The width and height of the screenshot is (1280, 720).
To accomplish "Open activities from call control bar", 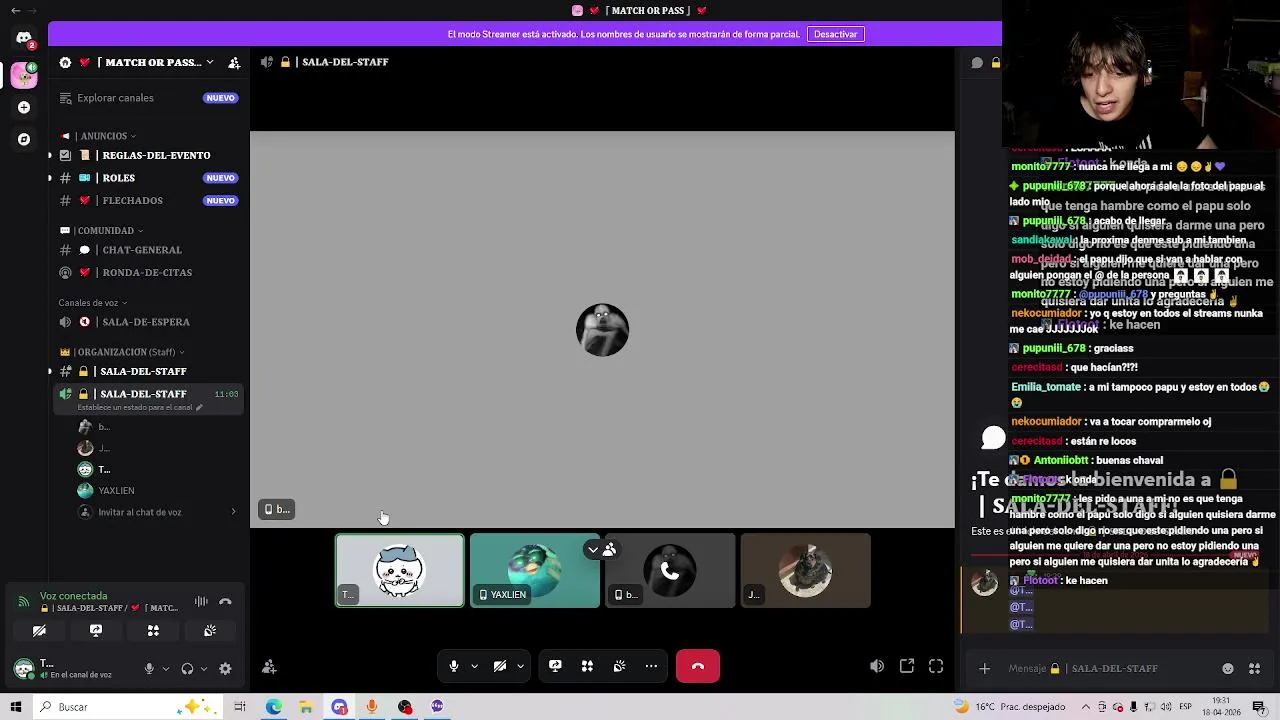I will [x=587, y=666].
